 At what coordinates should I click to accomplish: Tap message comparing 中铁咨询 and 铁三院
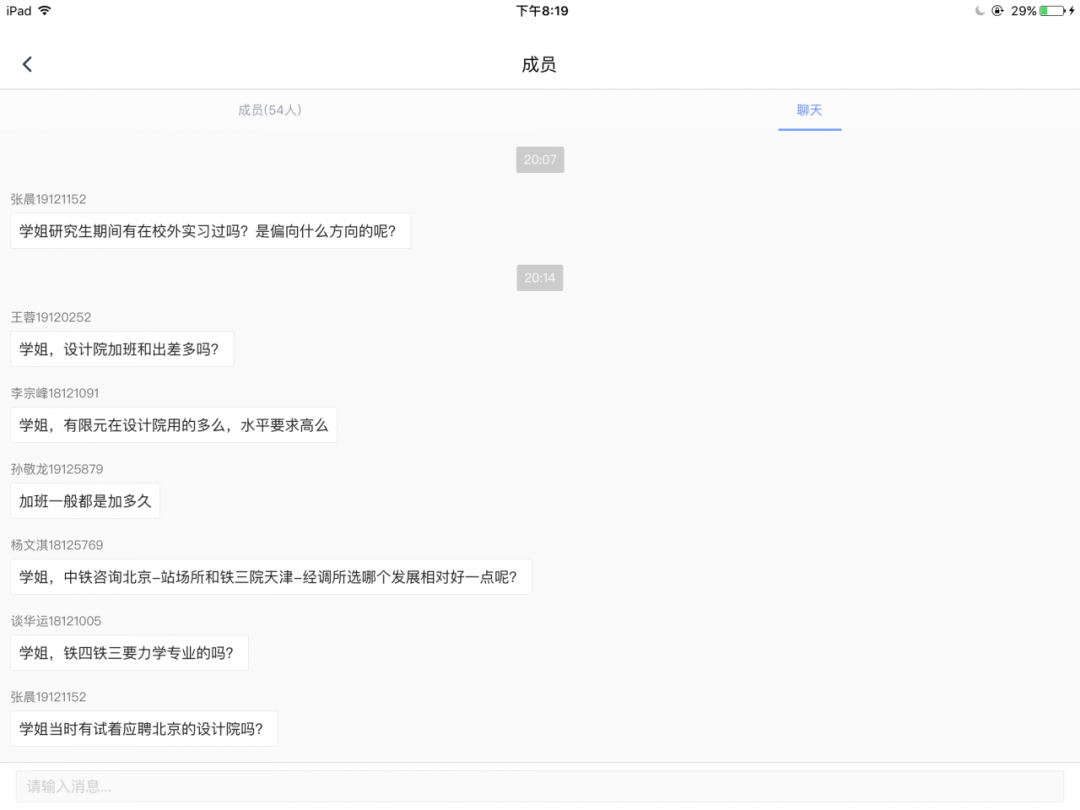(x=270, y=577)
